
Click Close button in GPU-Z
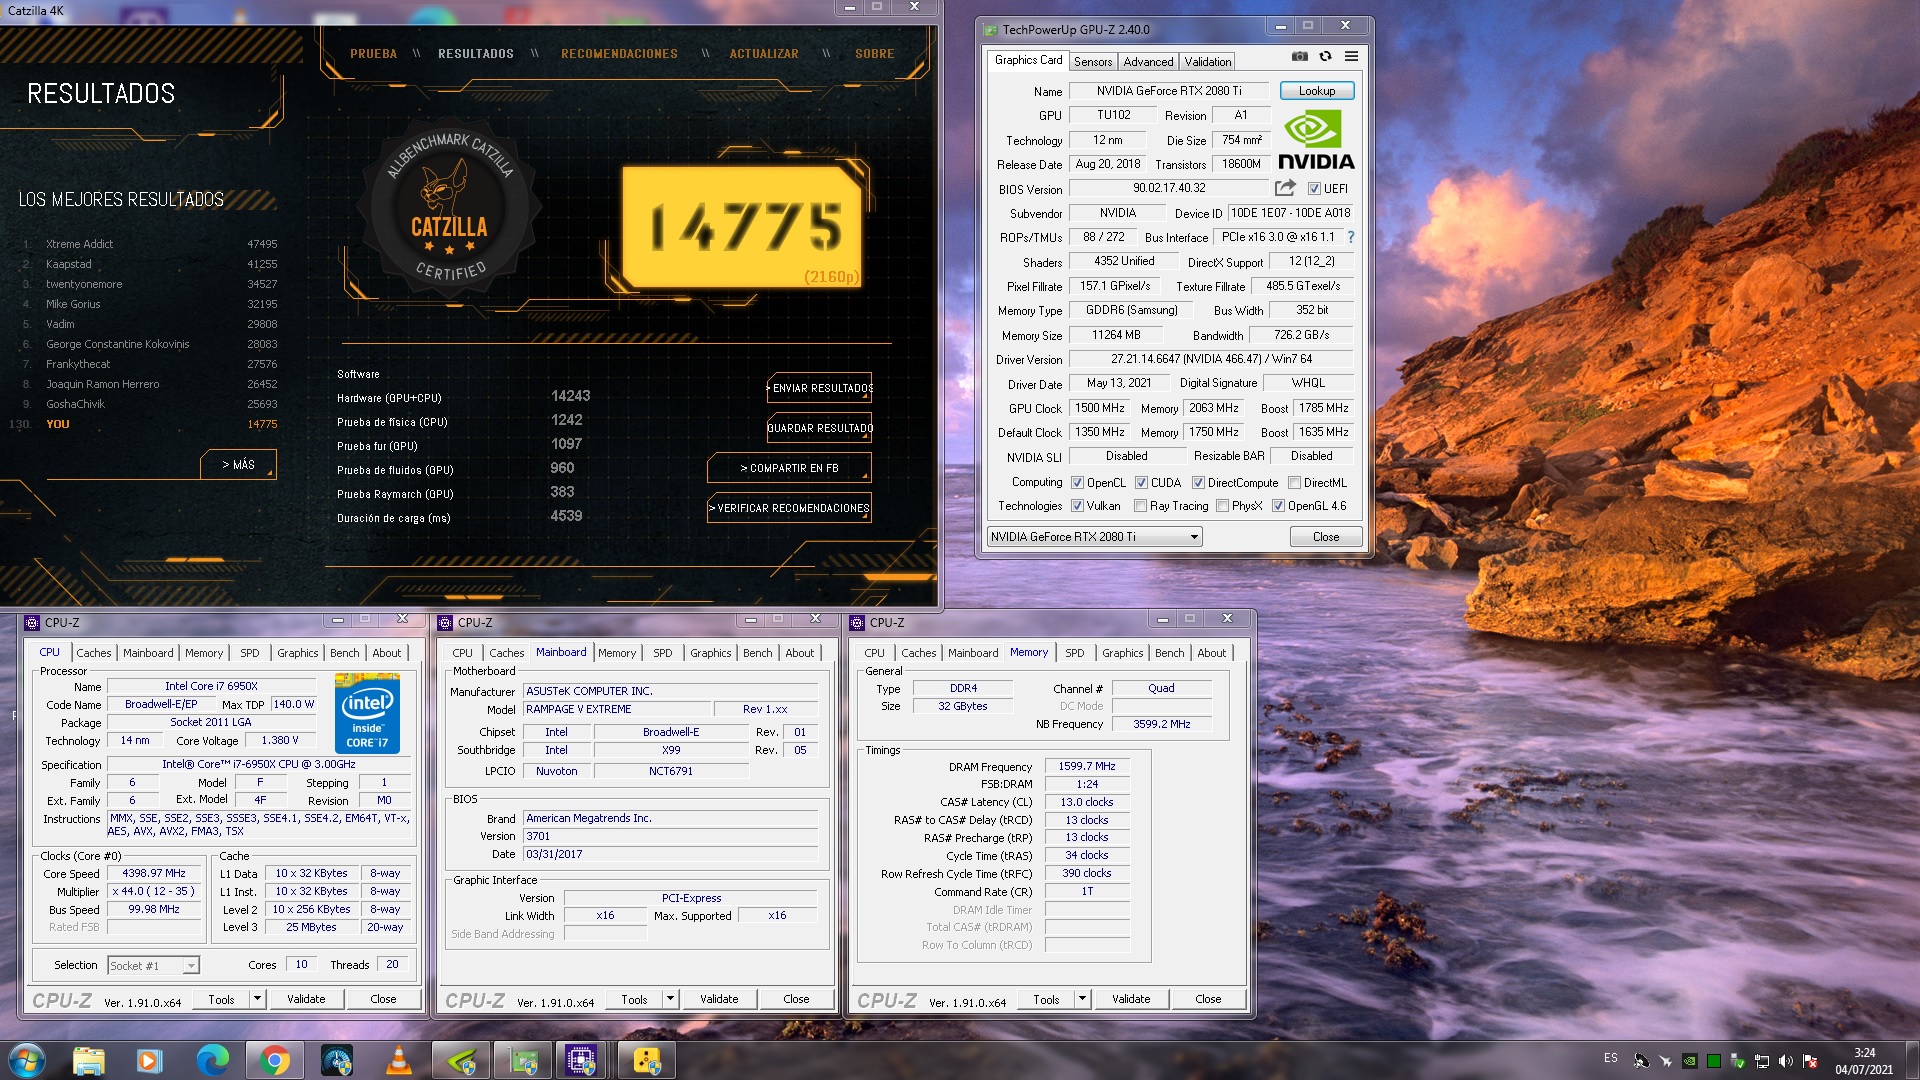click(x=1325, y=537)
